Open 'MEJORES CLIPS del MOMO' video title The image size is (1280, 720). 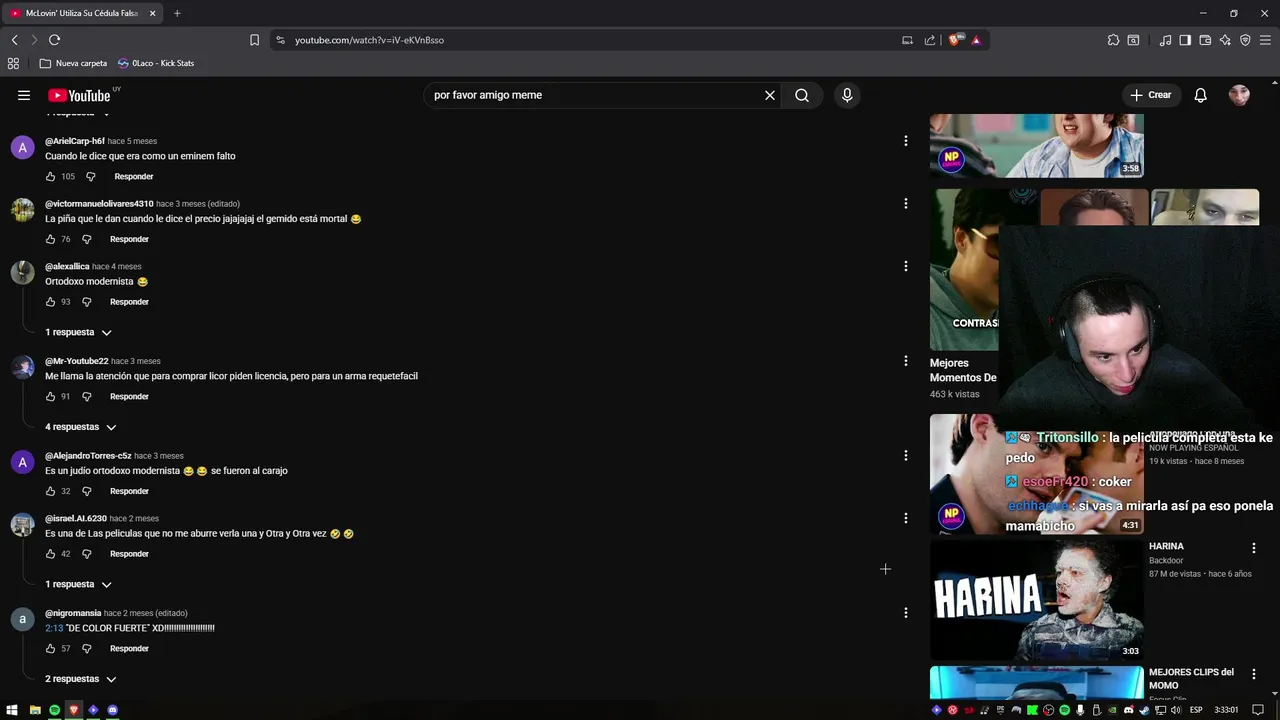click(1191, 678)
